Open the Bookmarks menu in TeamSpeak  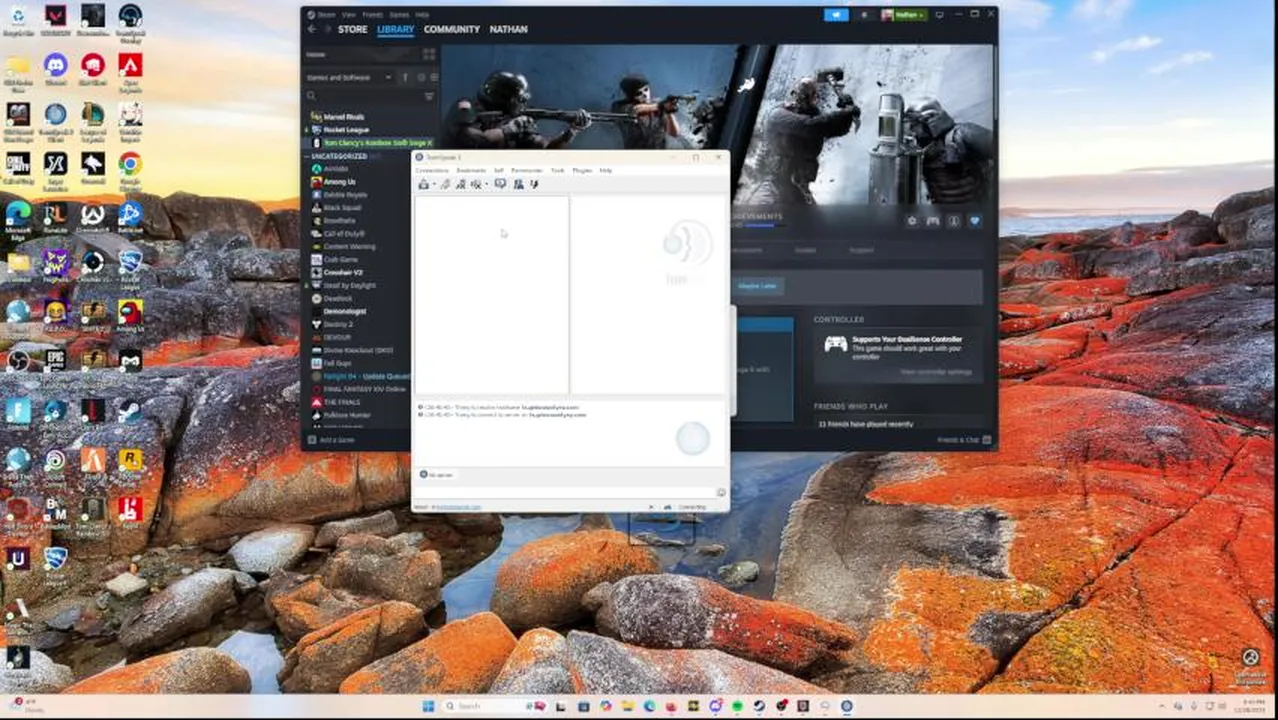pos(471,170)
